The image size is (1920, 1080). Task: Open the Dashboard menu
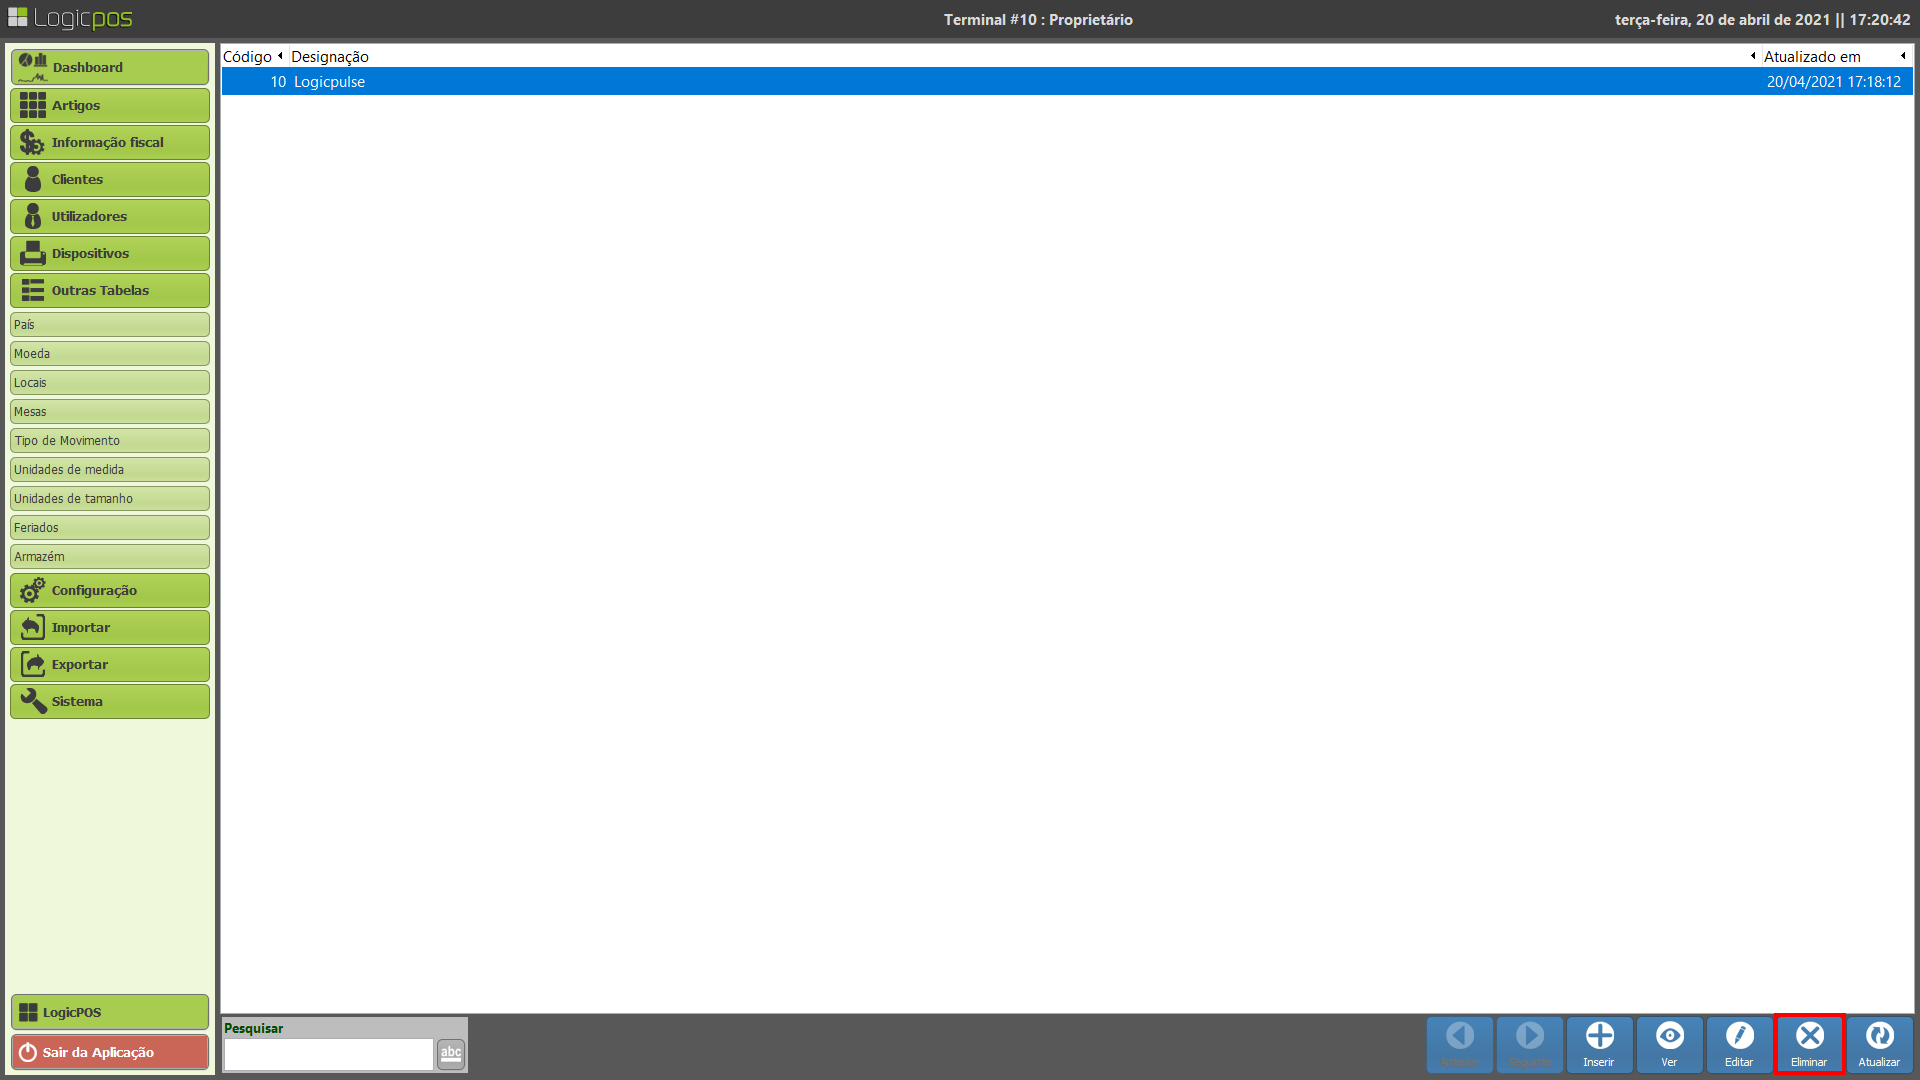pyautogui.click(x=110, y=67)
